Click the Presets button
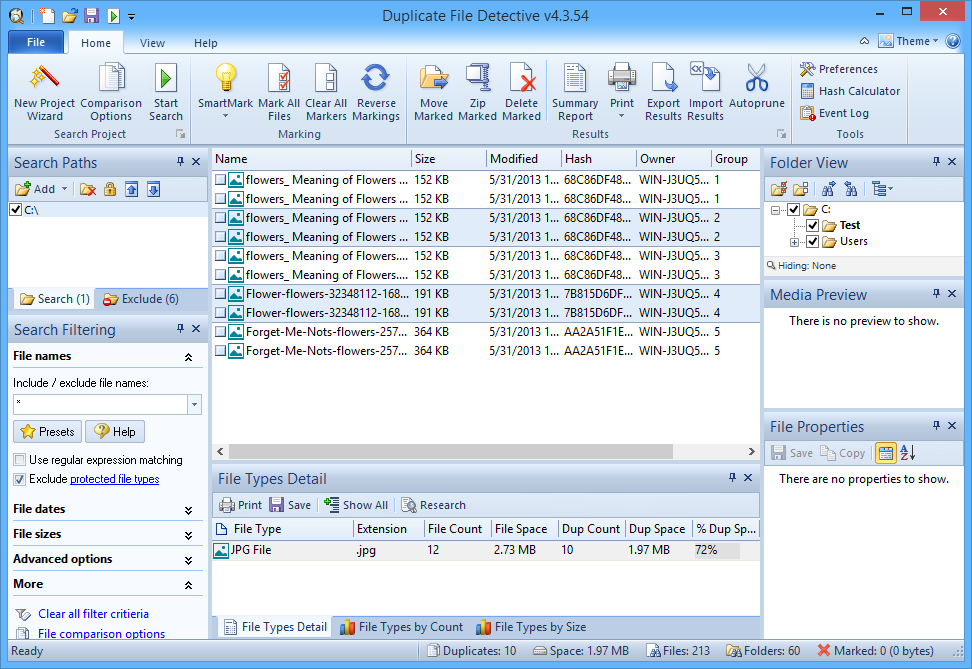The width and height of the screenshot is (972, 669). 47,432
